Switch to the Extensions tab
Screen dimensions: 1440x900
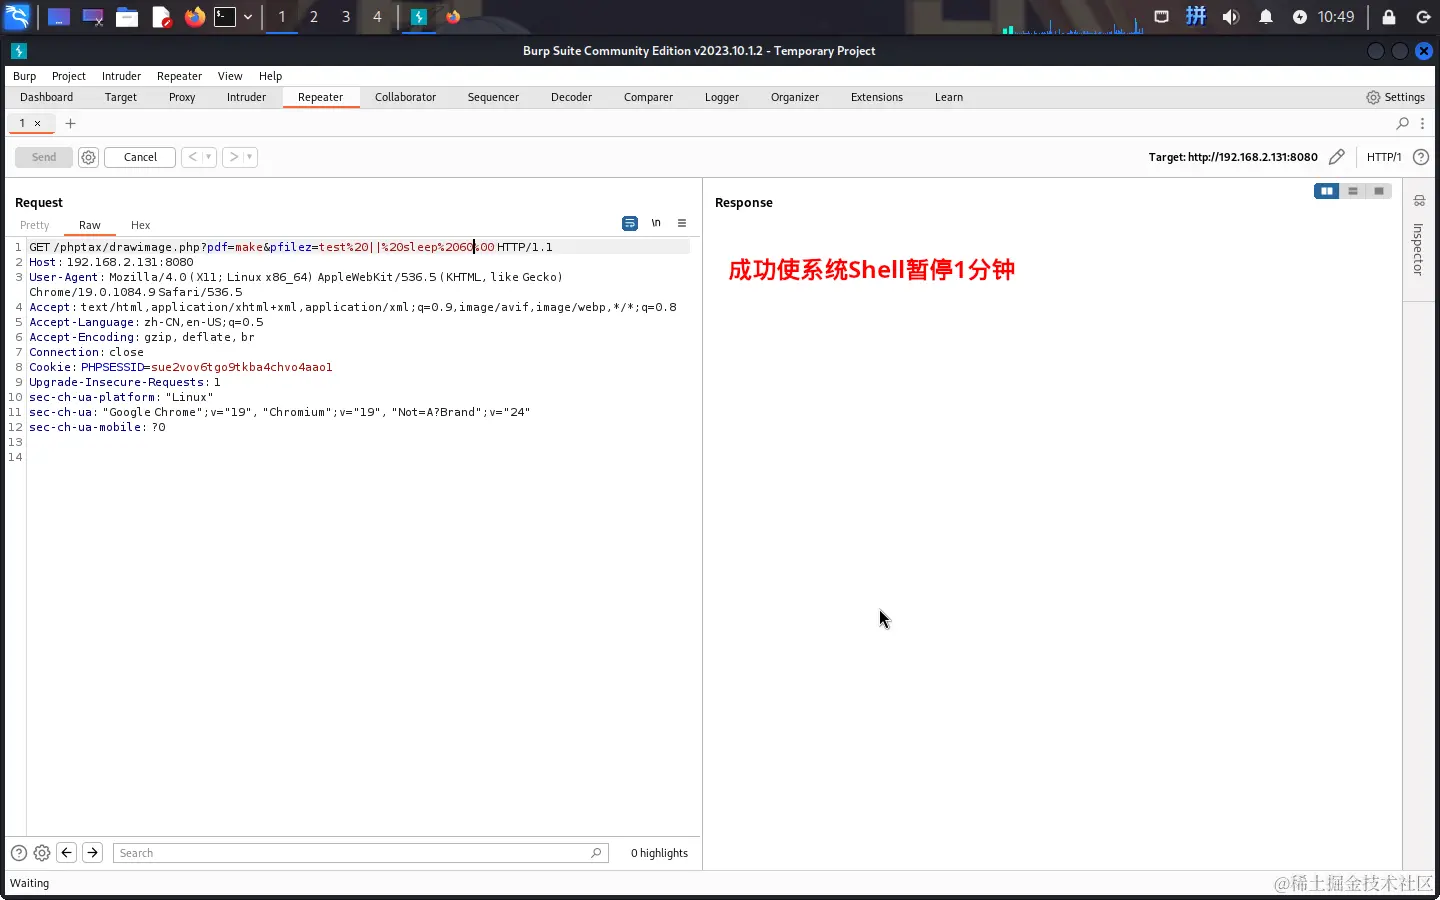[x=877, y=97]
